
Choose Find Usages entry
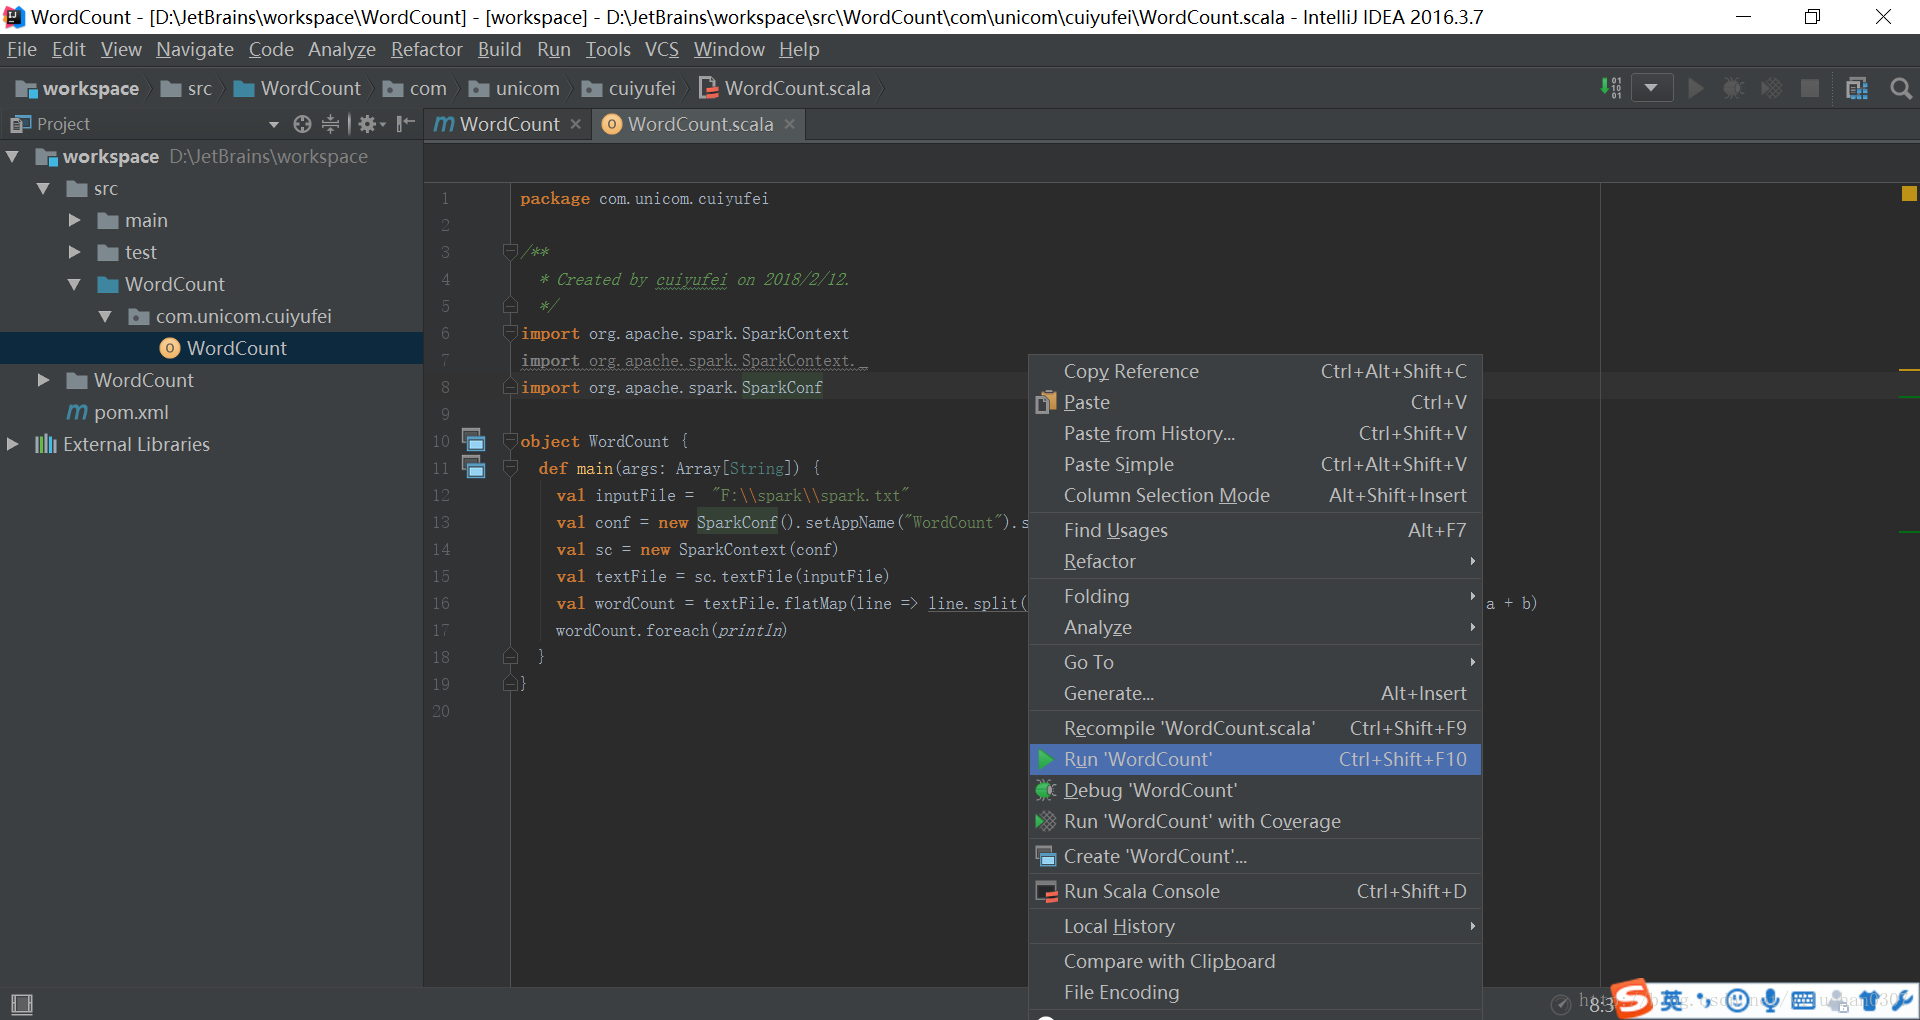click(1255, 530)
